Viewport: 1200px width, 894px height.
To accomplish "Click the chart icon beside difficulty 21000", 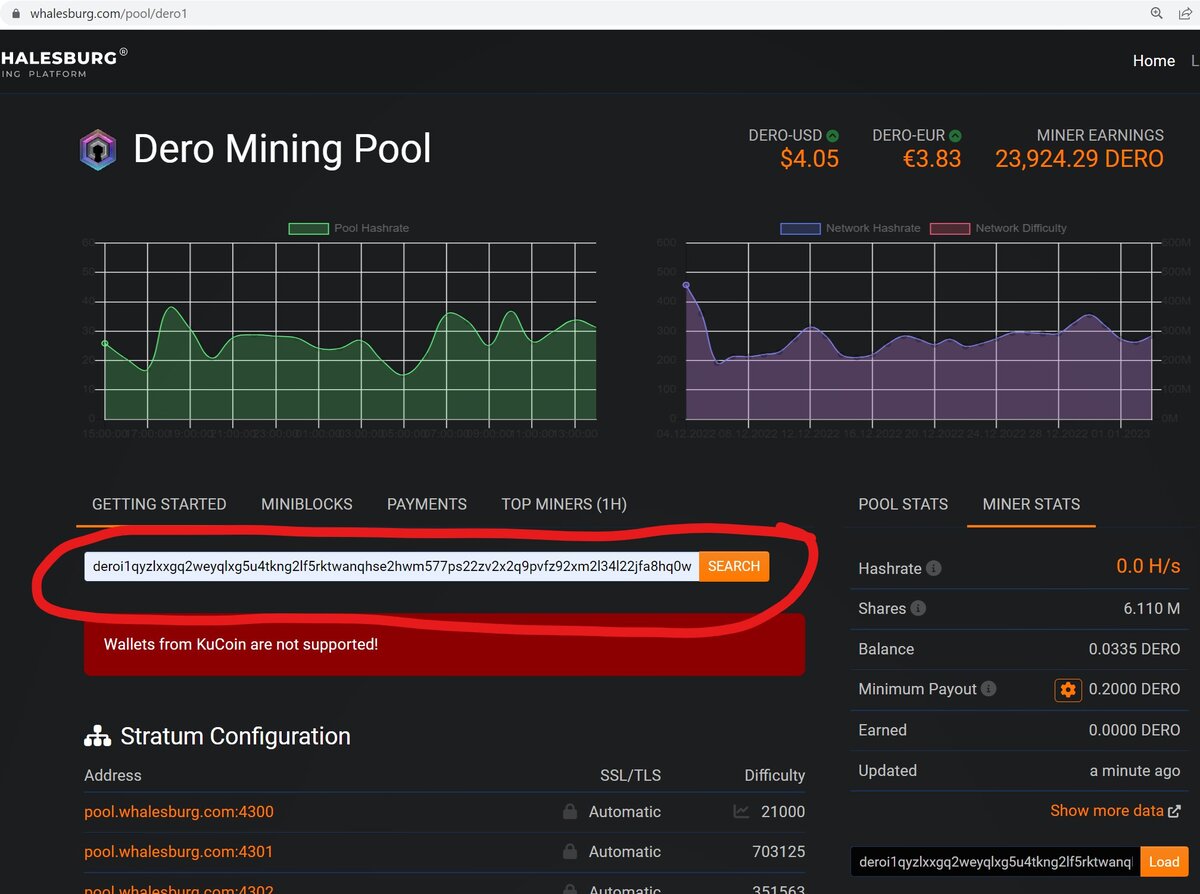I will [x=741, y=812].
